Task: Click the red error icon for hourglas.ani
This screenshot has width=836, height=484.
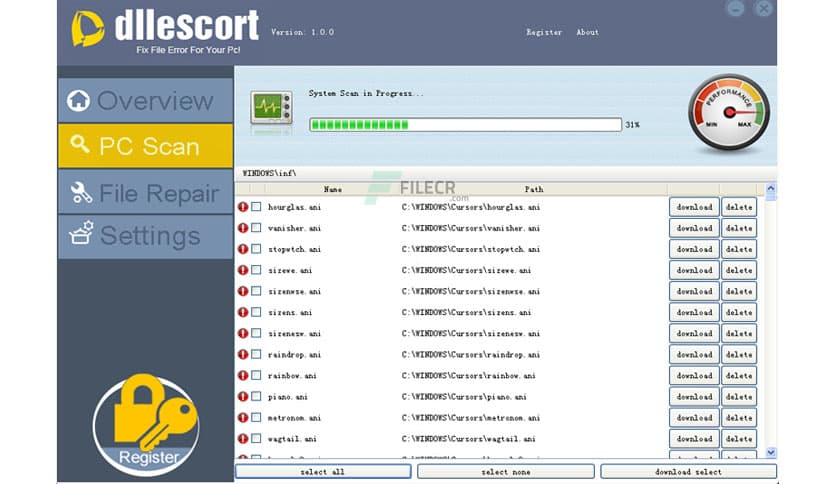Action: pyautogui.click(x=243, y=207)
